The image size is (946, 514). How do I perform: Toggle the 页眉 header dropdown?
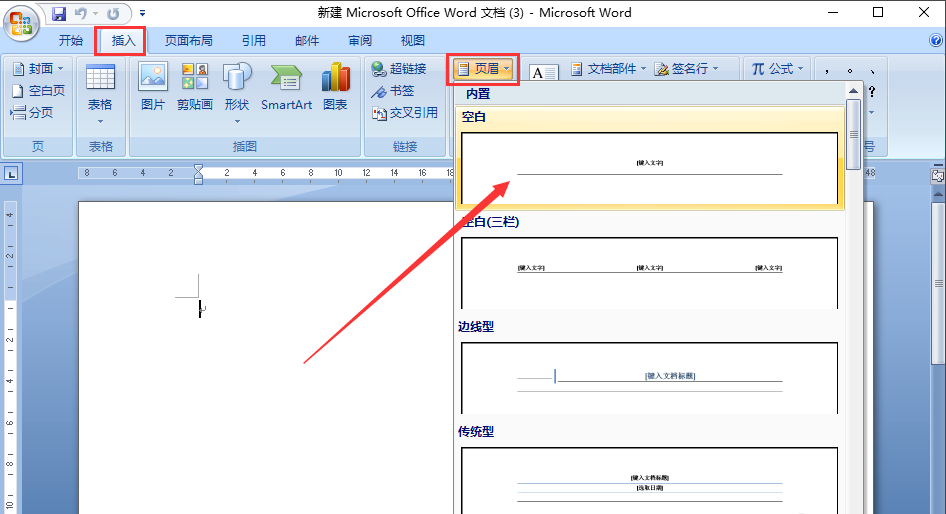tap(483, 69)
